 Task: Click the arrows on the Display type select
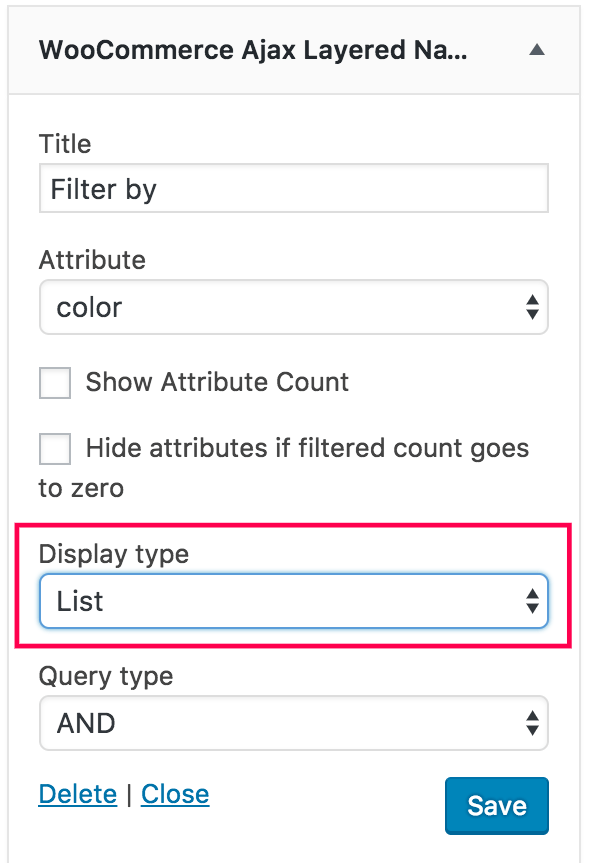[532, 601]
